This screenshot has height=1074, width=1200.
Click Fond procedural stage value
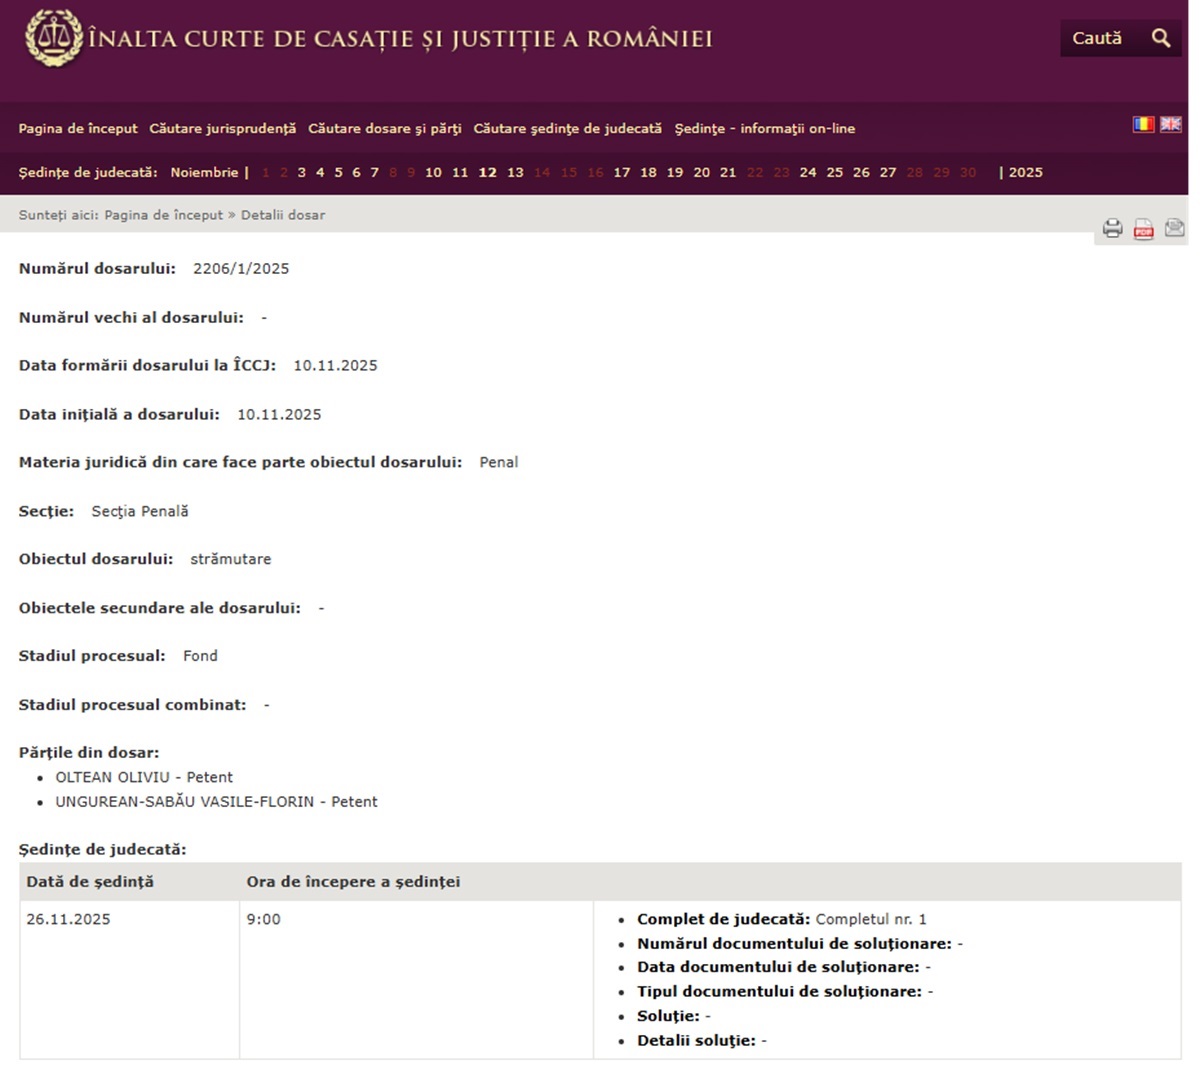[200, 656]
